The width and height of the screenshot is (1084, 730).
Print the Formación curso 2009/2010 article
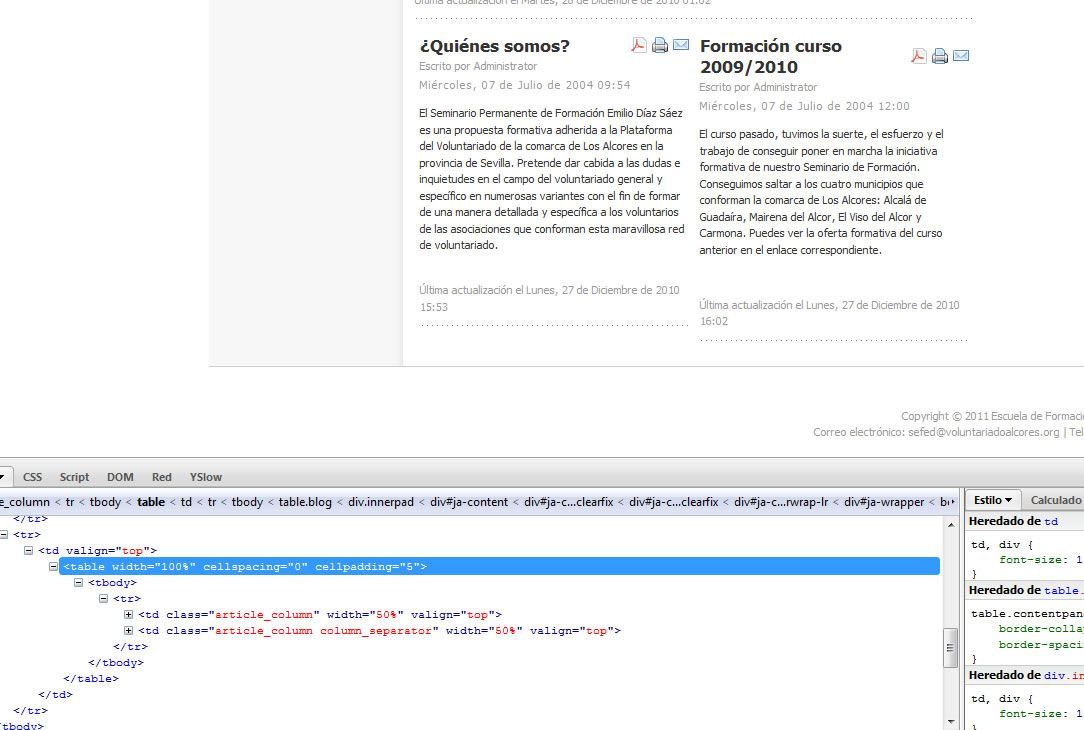[x=940, y=56]
